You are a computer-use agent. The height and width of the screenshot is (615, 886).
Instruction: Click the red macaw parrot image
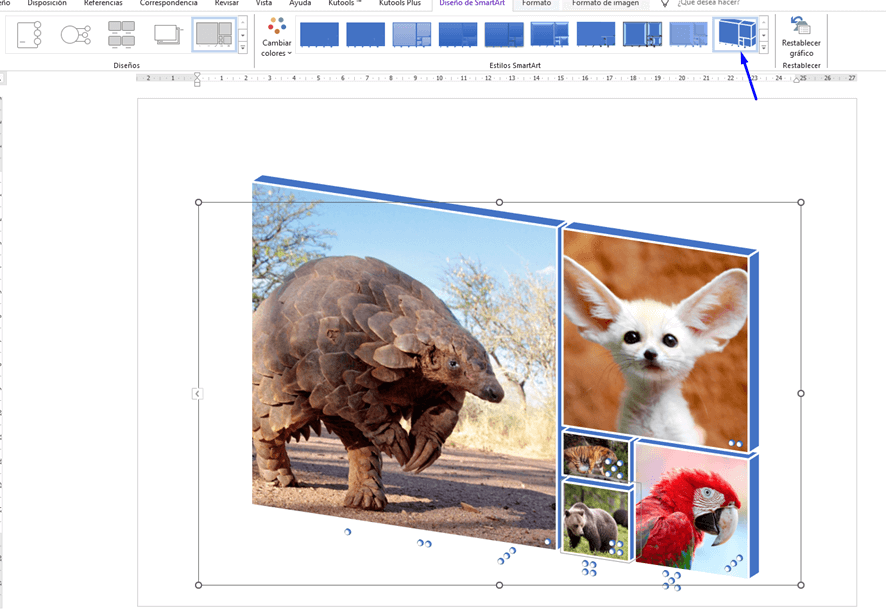(690, 510)
